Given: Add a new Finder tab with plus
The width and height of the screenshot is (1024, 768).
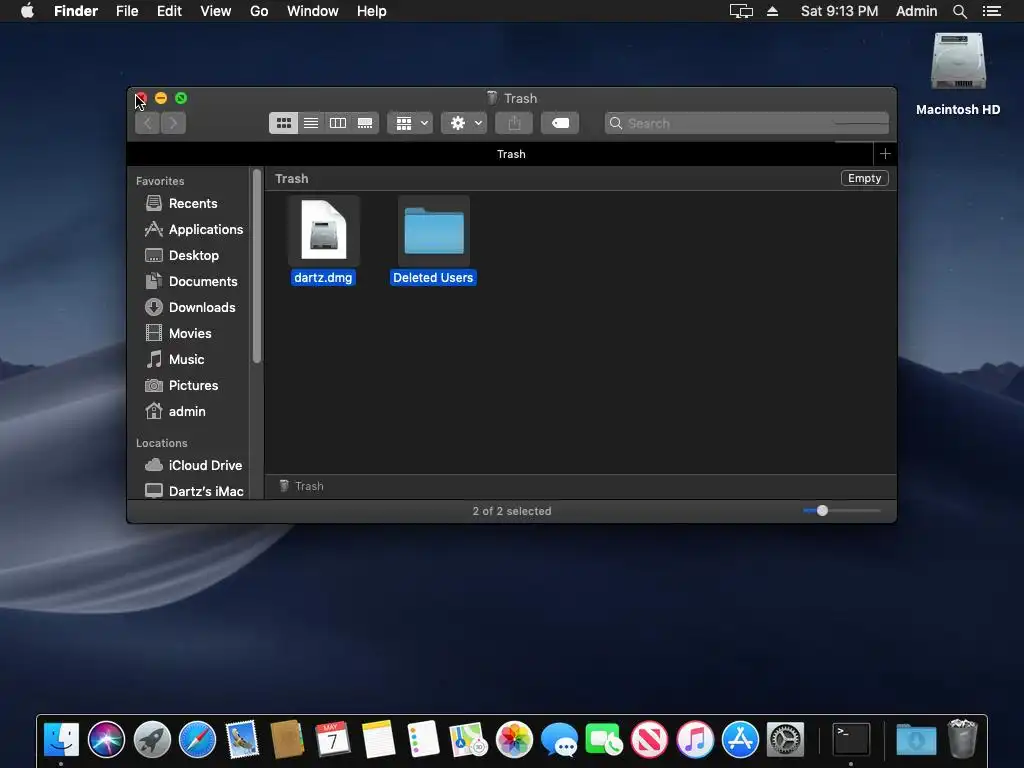Looking at the screenshot, I should [x=885, y=153].
